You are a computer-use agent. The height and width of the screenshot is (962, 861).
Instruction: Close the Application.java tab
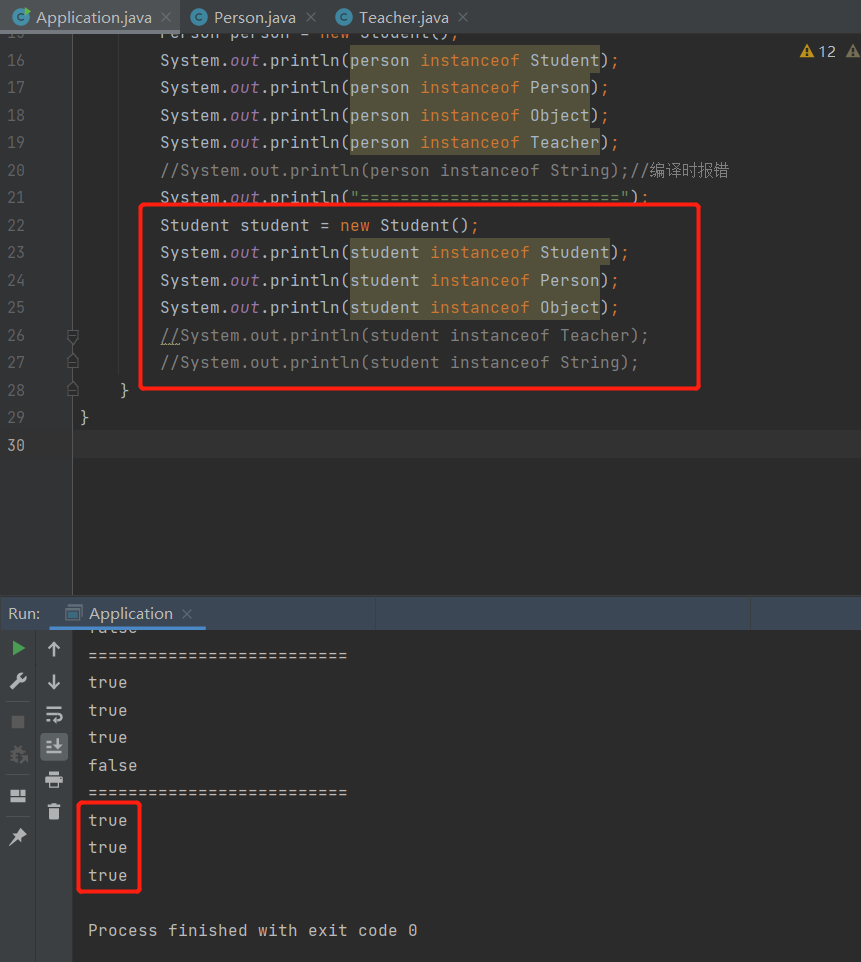pyautogui.click(x=166, y=17)
